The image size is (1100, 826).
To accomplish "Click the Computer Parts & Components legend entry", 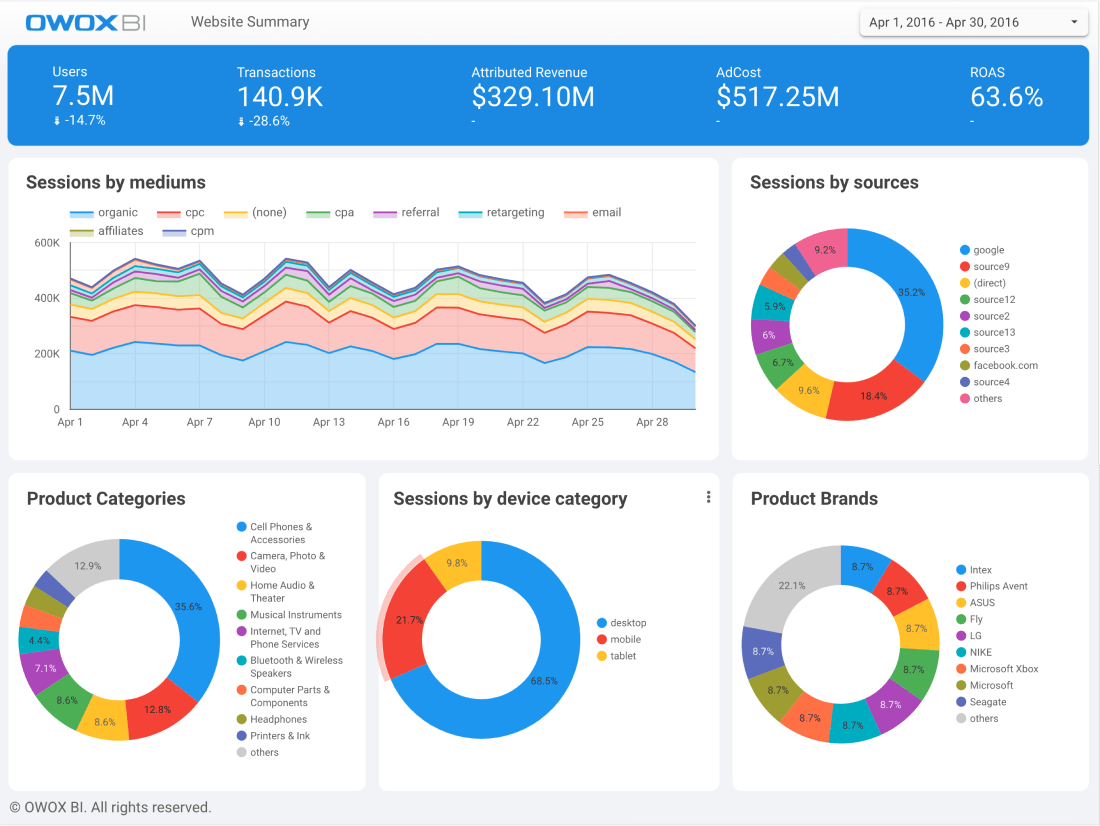I will coord(283,696).
